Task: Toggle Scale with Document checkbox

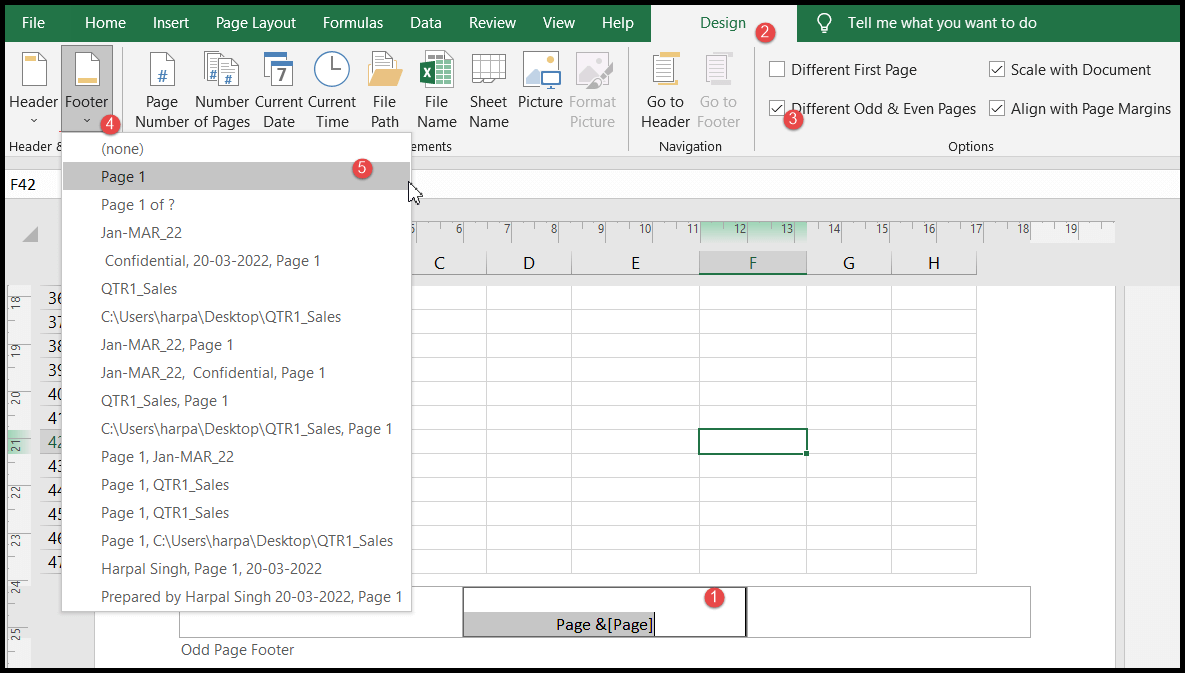Action: tap(997, 70)
